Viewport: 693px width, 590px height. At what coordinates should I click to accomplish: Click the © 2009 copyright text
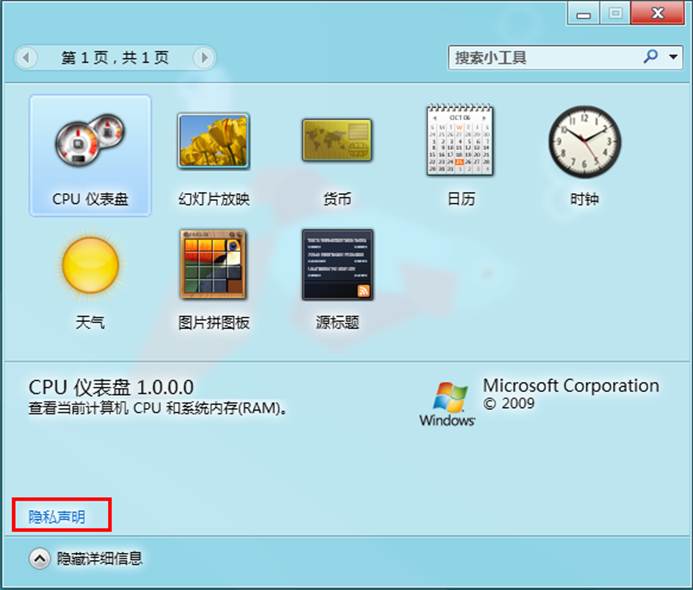tap(509, 403)
